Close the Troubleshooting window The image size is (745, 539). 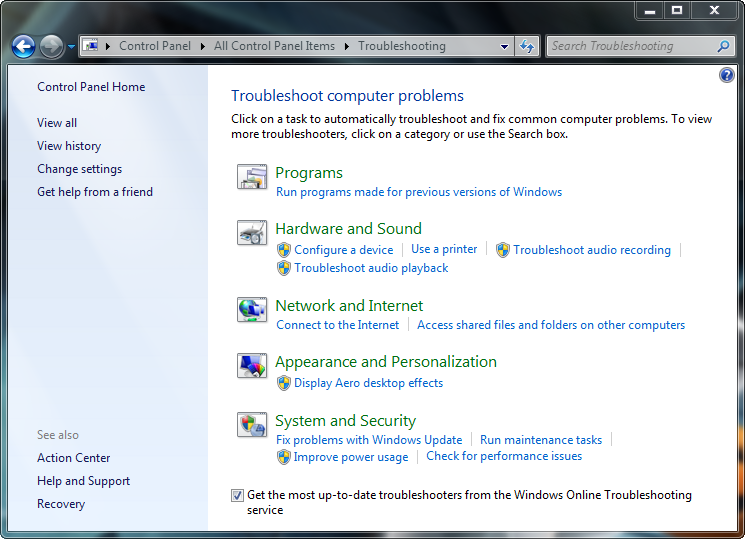[x=715, y=10]
